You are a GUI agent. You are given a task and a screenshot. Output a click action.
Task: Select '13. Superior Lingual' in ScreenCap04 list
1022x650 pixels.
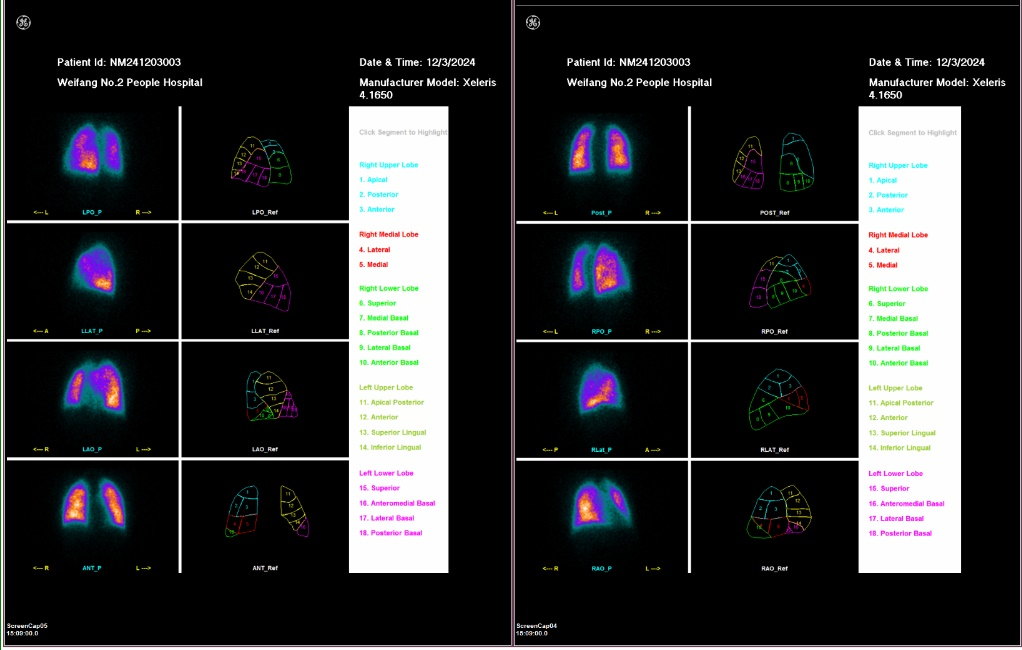[x=902, y=433]
